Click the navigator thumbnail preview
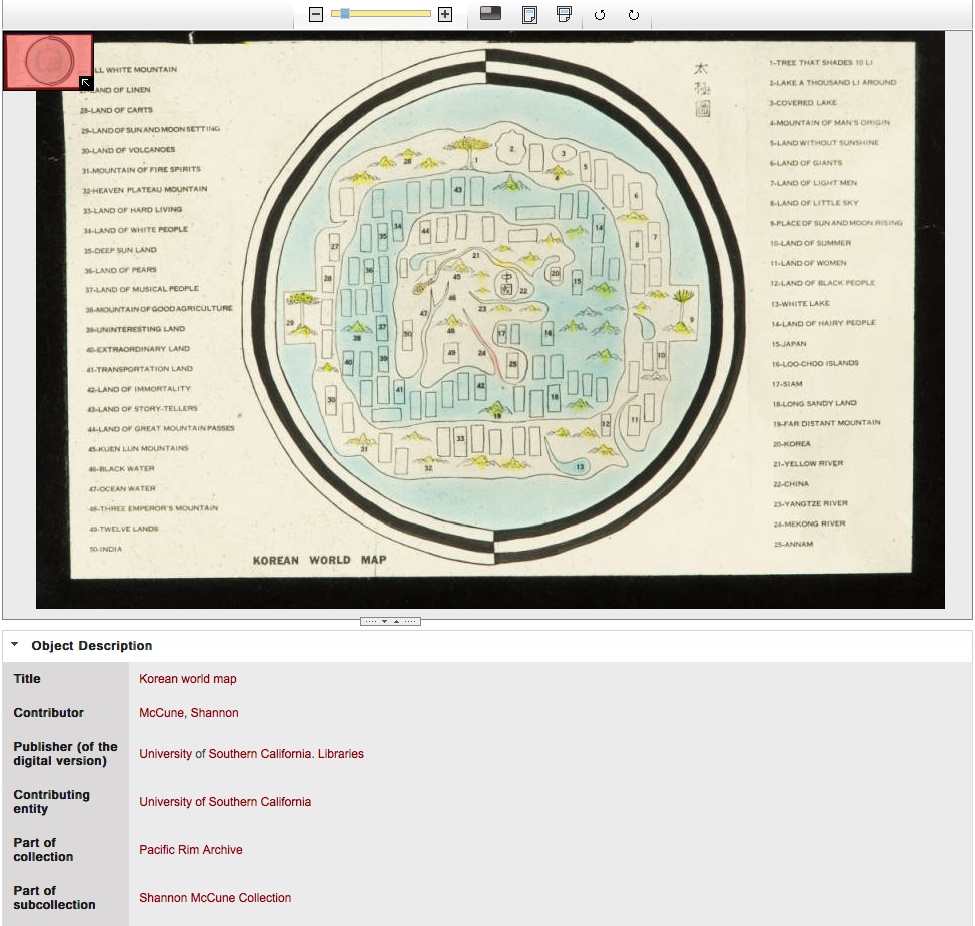The height and width of the screenshot is (926, 975). coord(45,59)
